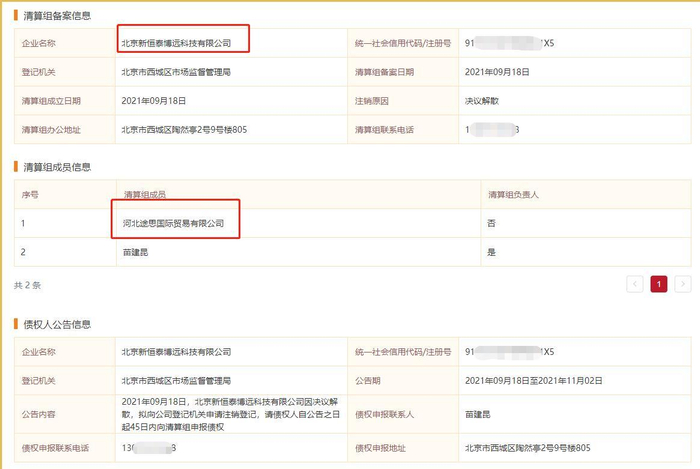Select row number 1 in member table
This screenshot has height=469, width=700.
(23, 223)
